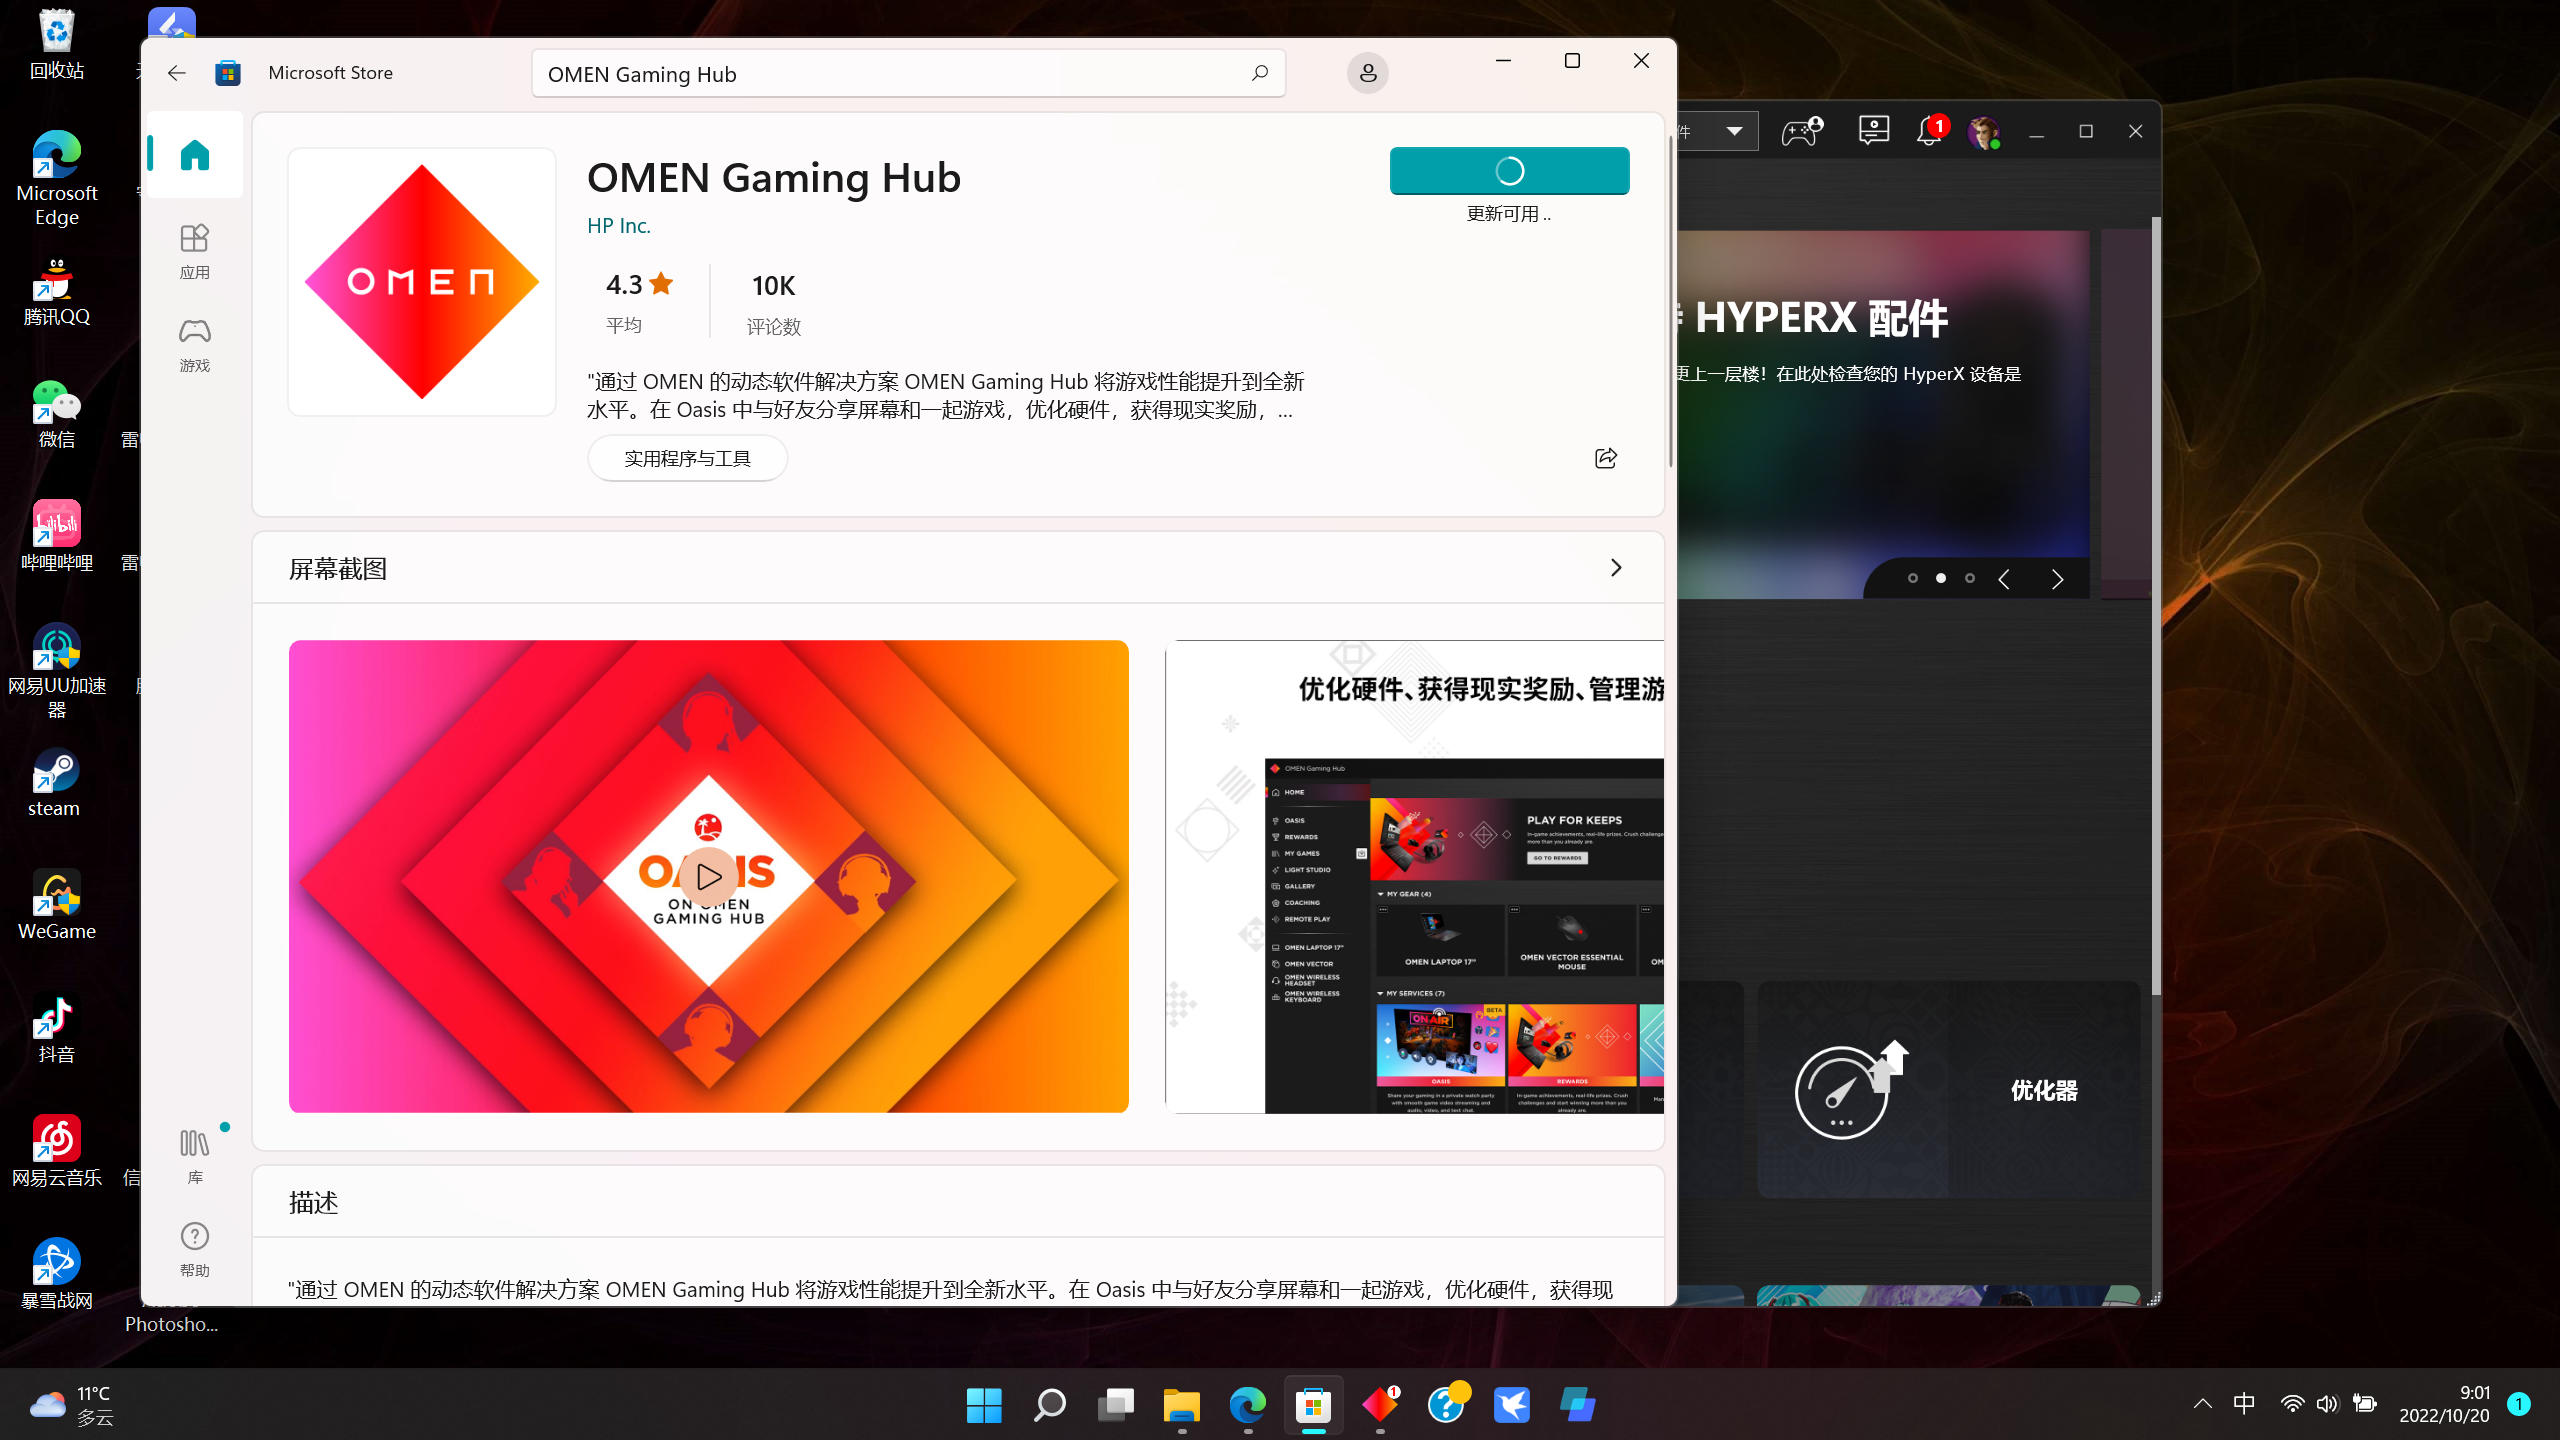Click the share icon on OMEN Gaming Hub page
This screenshot has height=1440, width=2560.
1605,458
